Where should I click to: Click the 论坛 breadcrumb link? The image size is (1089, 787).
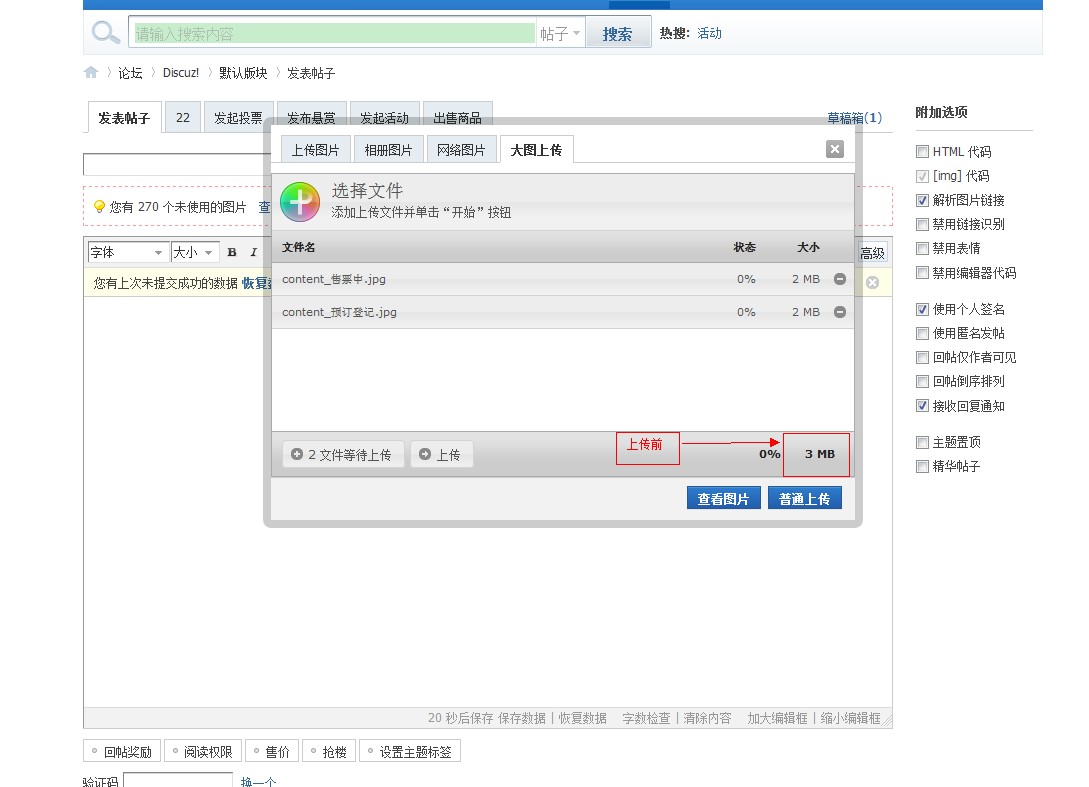[x=130, y=72]
